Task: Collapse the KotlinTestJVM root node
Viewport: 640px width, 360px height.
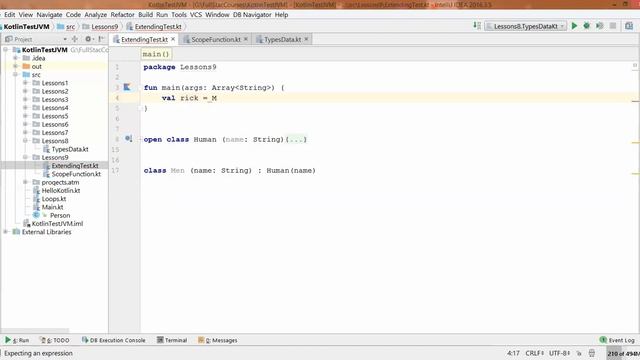Action: tap(6, 50)
